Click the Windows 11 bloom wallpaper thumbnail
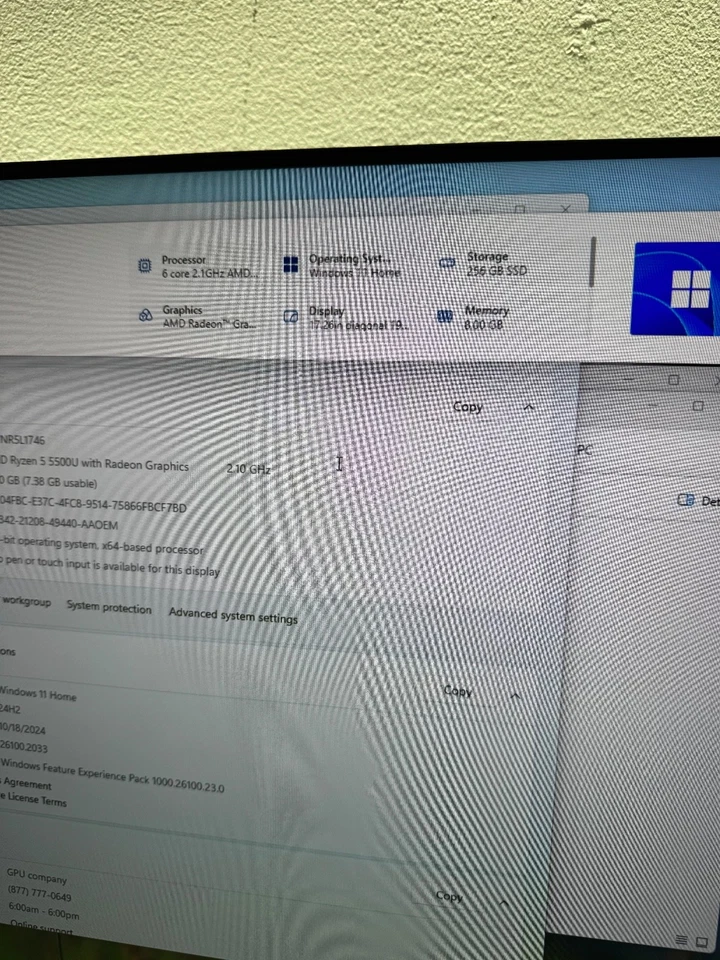The height and width of the screenshot is (960, 720). [x=675, y=288]
